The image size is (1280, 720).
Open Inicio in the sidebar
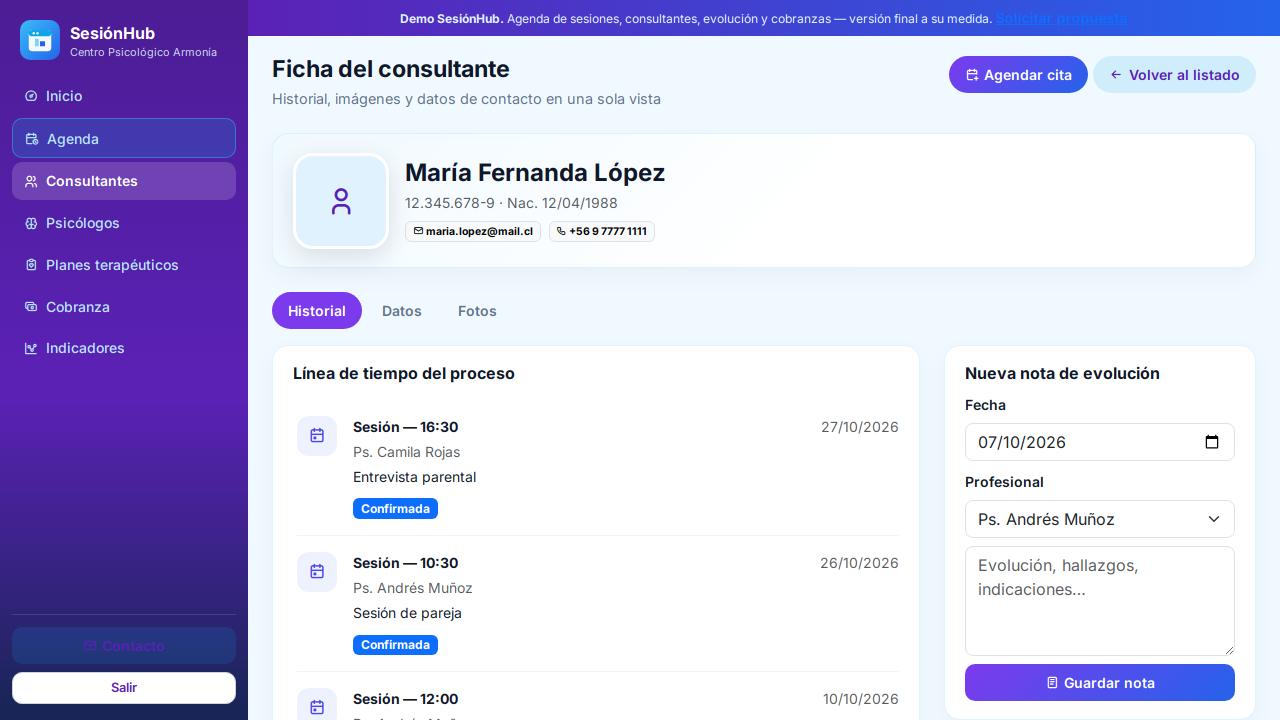pos(124,96)
